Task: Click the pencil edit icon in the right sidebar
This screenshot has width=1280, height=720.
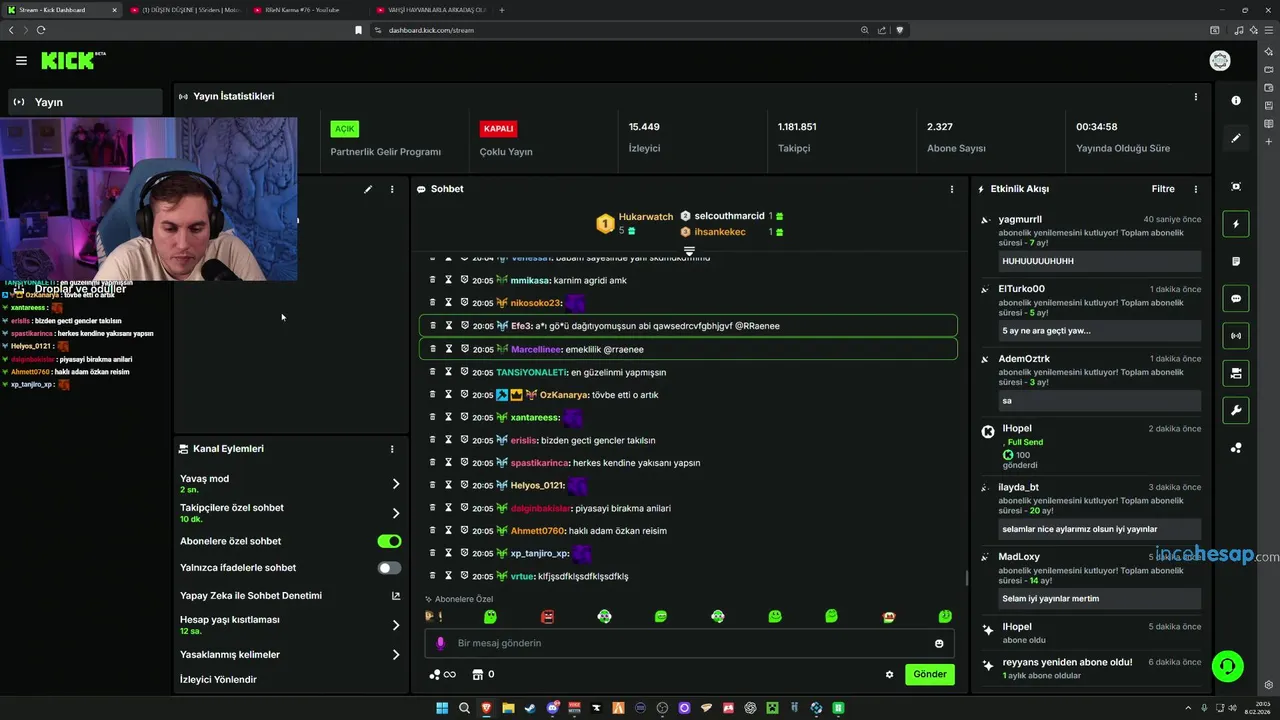Action: [1236, 138]
